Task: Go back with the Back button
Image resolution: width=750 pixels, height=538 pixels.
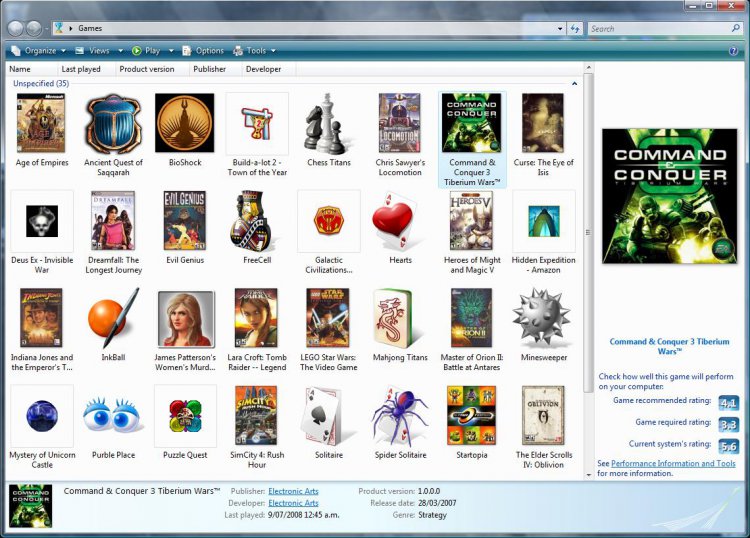Action: coord(16,29)
